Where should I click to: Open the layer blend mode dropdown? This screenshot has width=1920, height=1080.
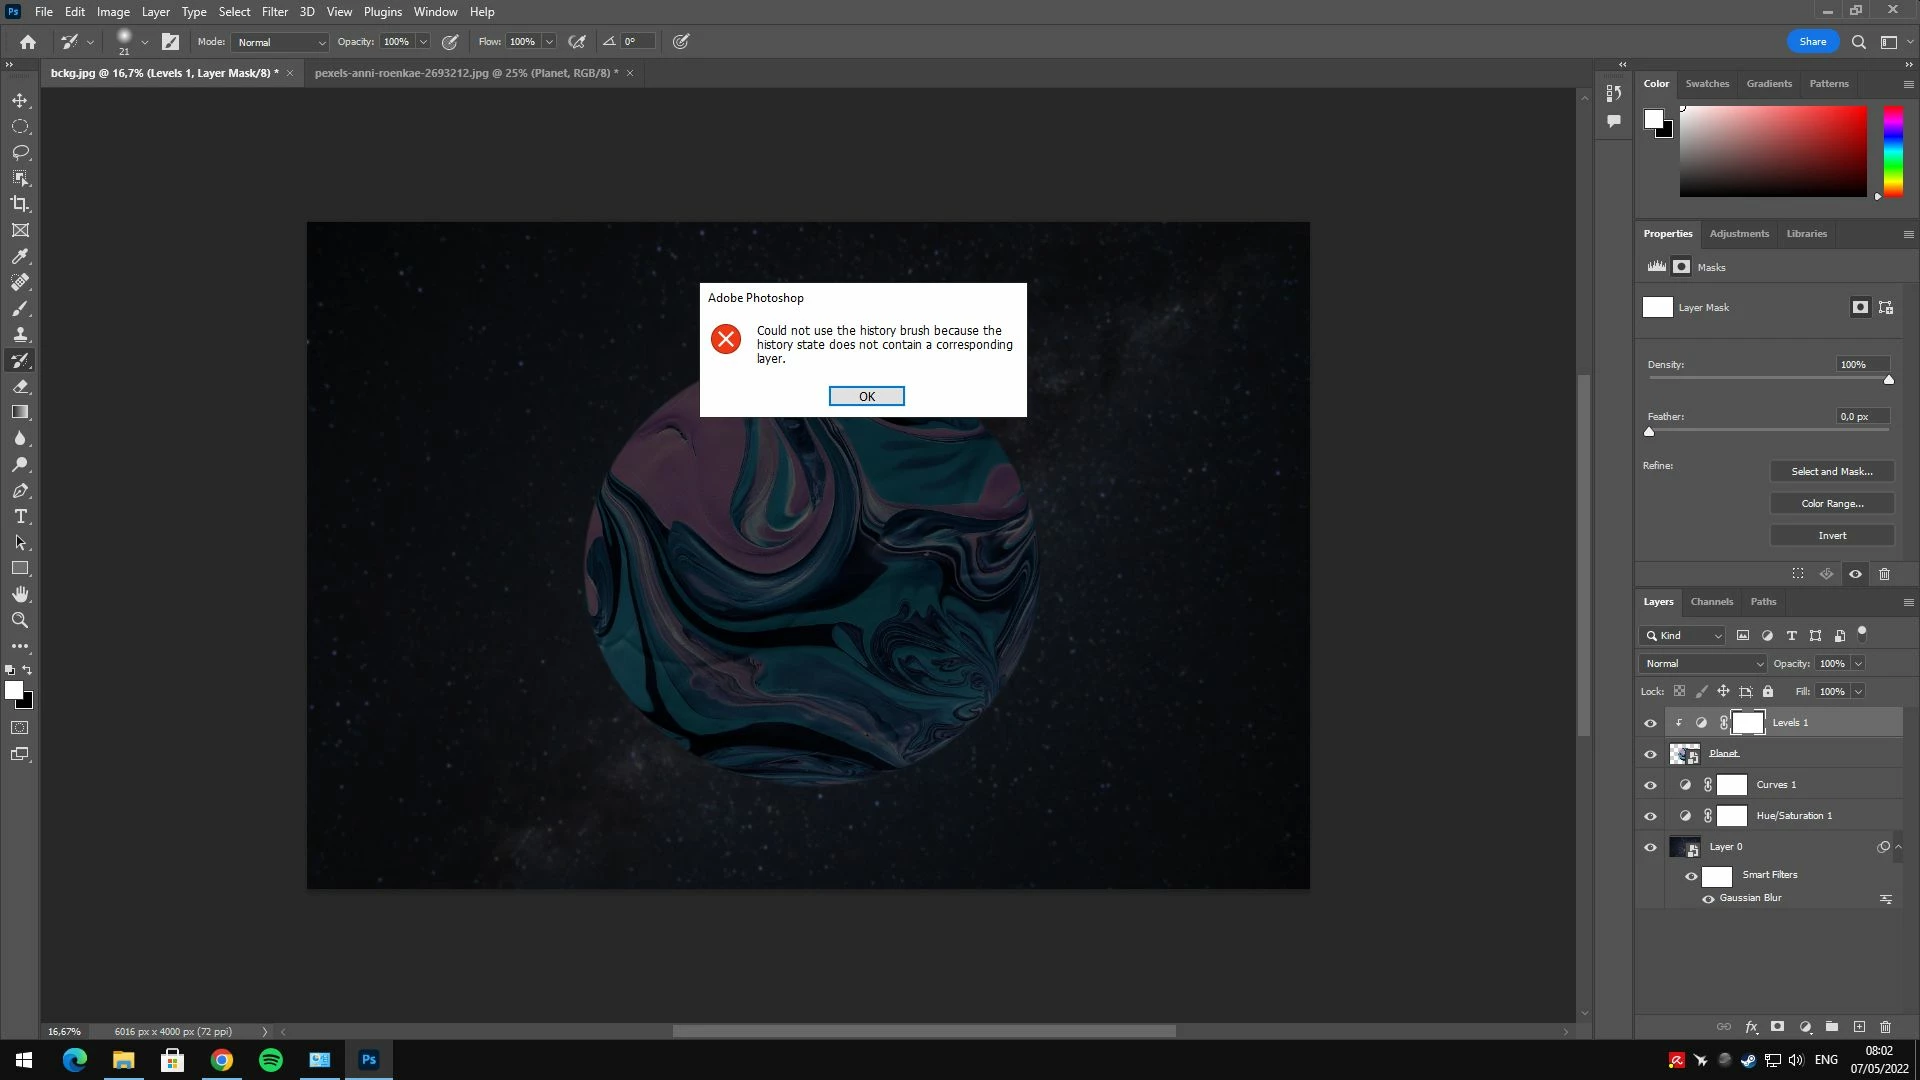(1703, 663)
